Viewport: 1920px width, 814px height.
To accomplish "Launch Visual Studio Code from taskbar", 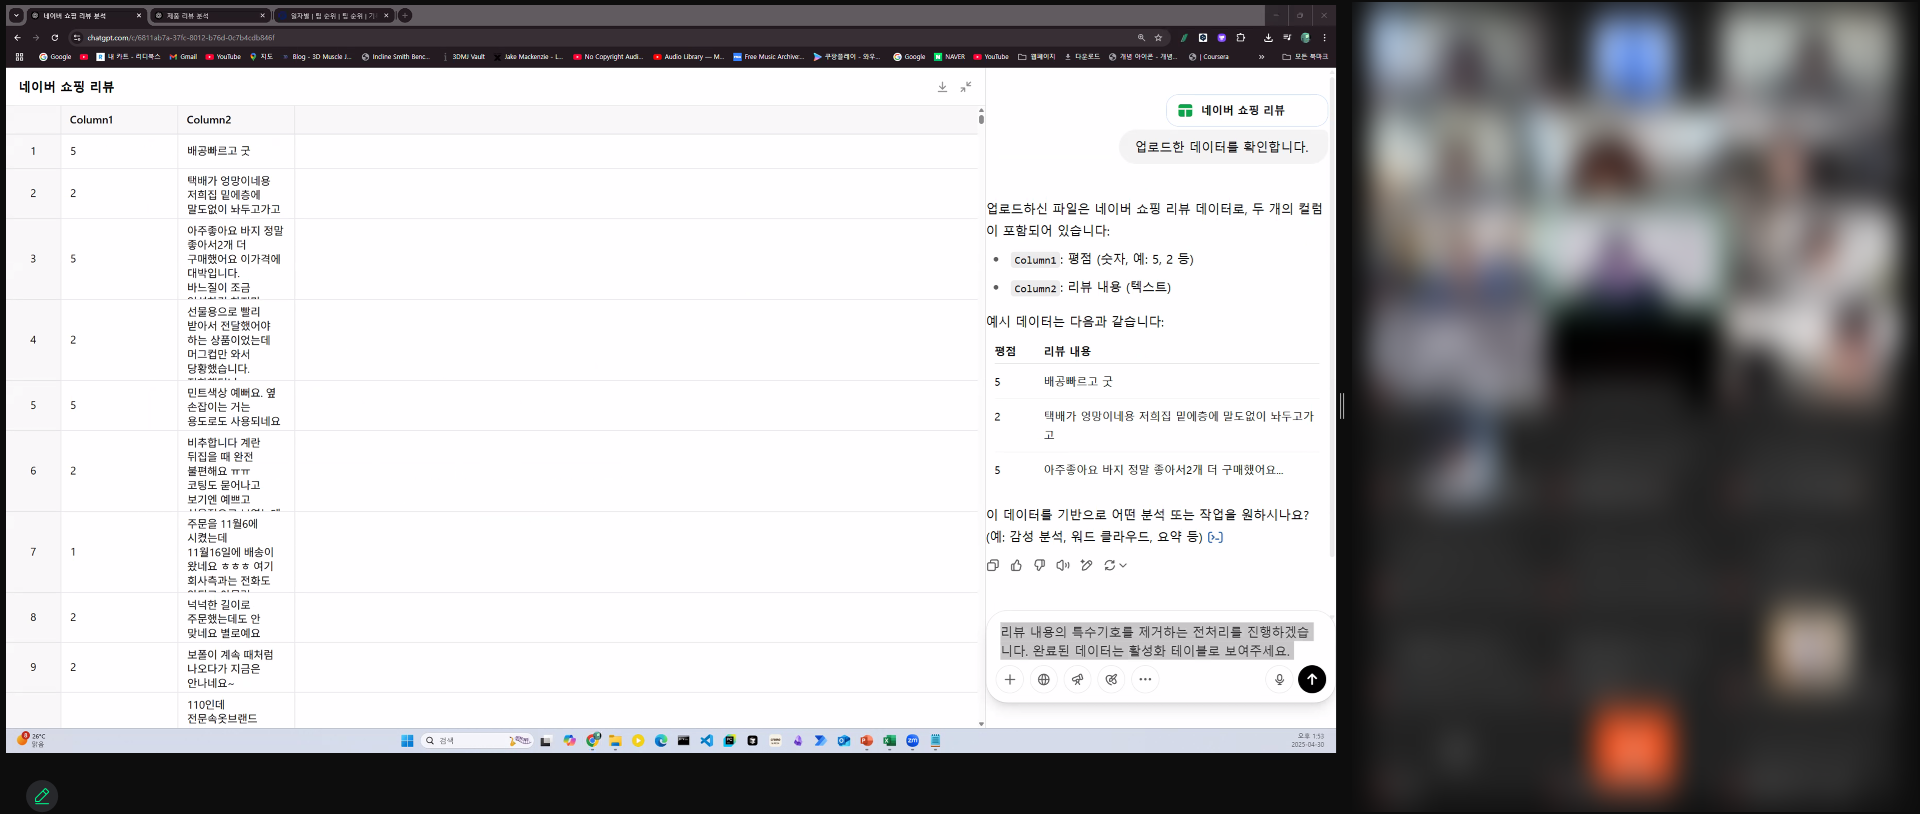I will click(707, 741).
